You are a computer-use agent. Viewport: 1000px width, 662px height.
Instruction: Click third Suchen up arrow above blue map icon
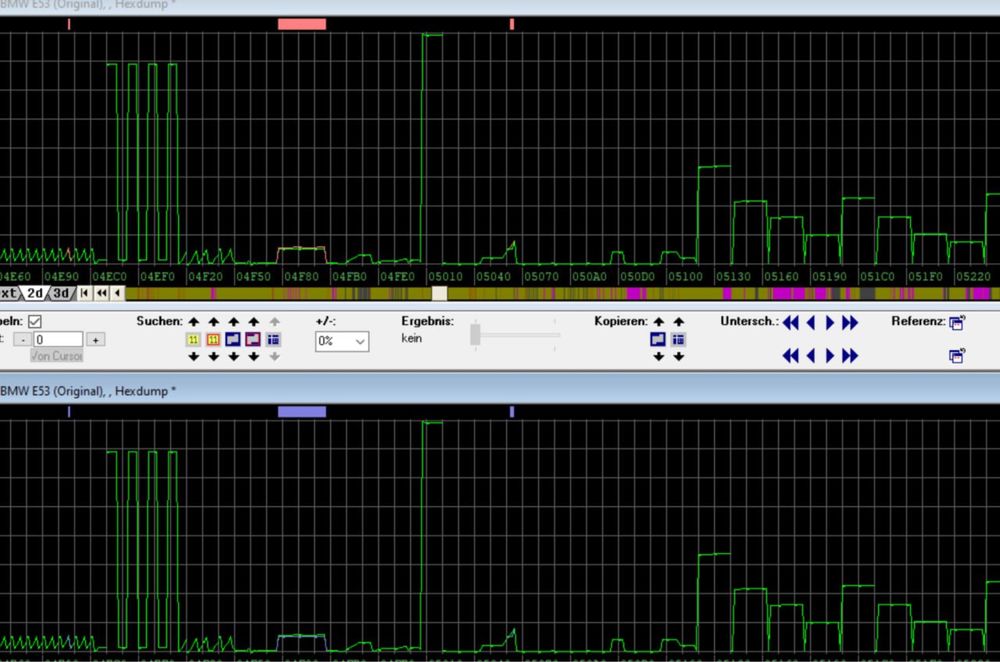click(233, 321)
